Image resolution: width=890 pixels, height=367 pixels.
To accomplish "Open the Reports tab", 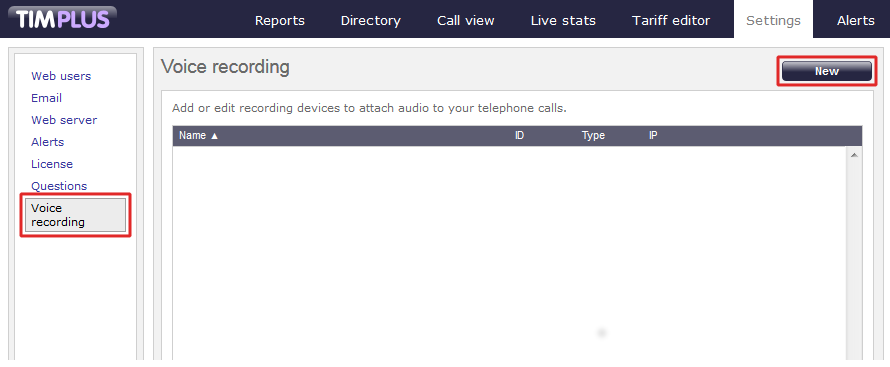I will pyautogui.click(x=280, y=20).
